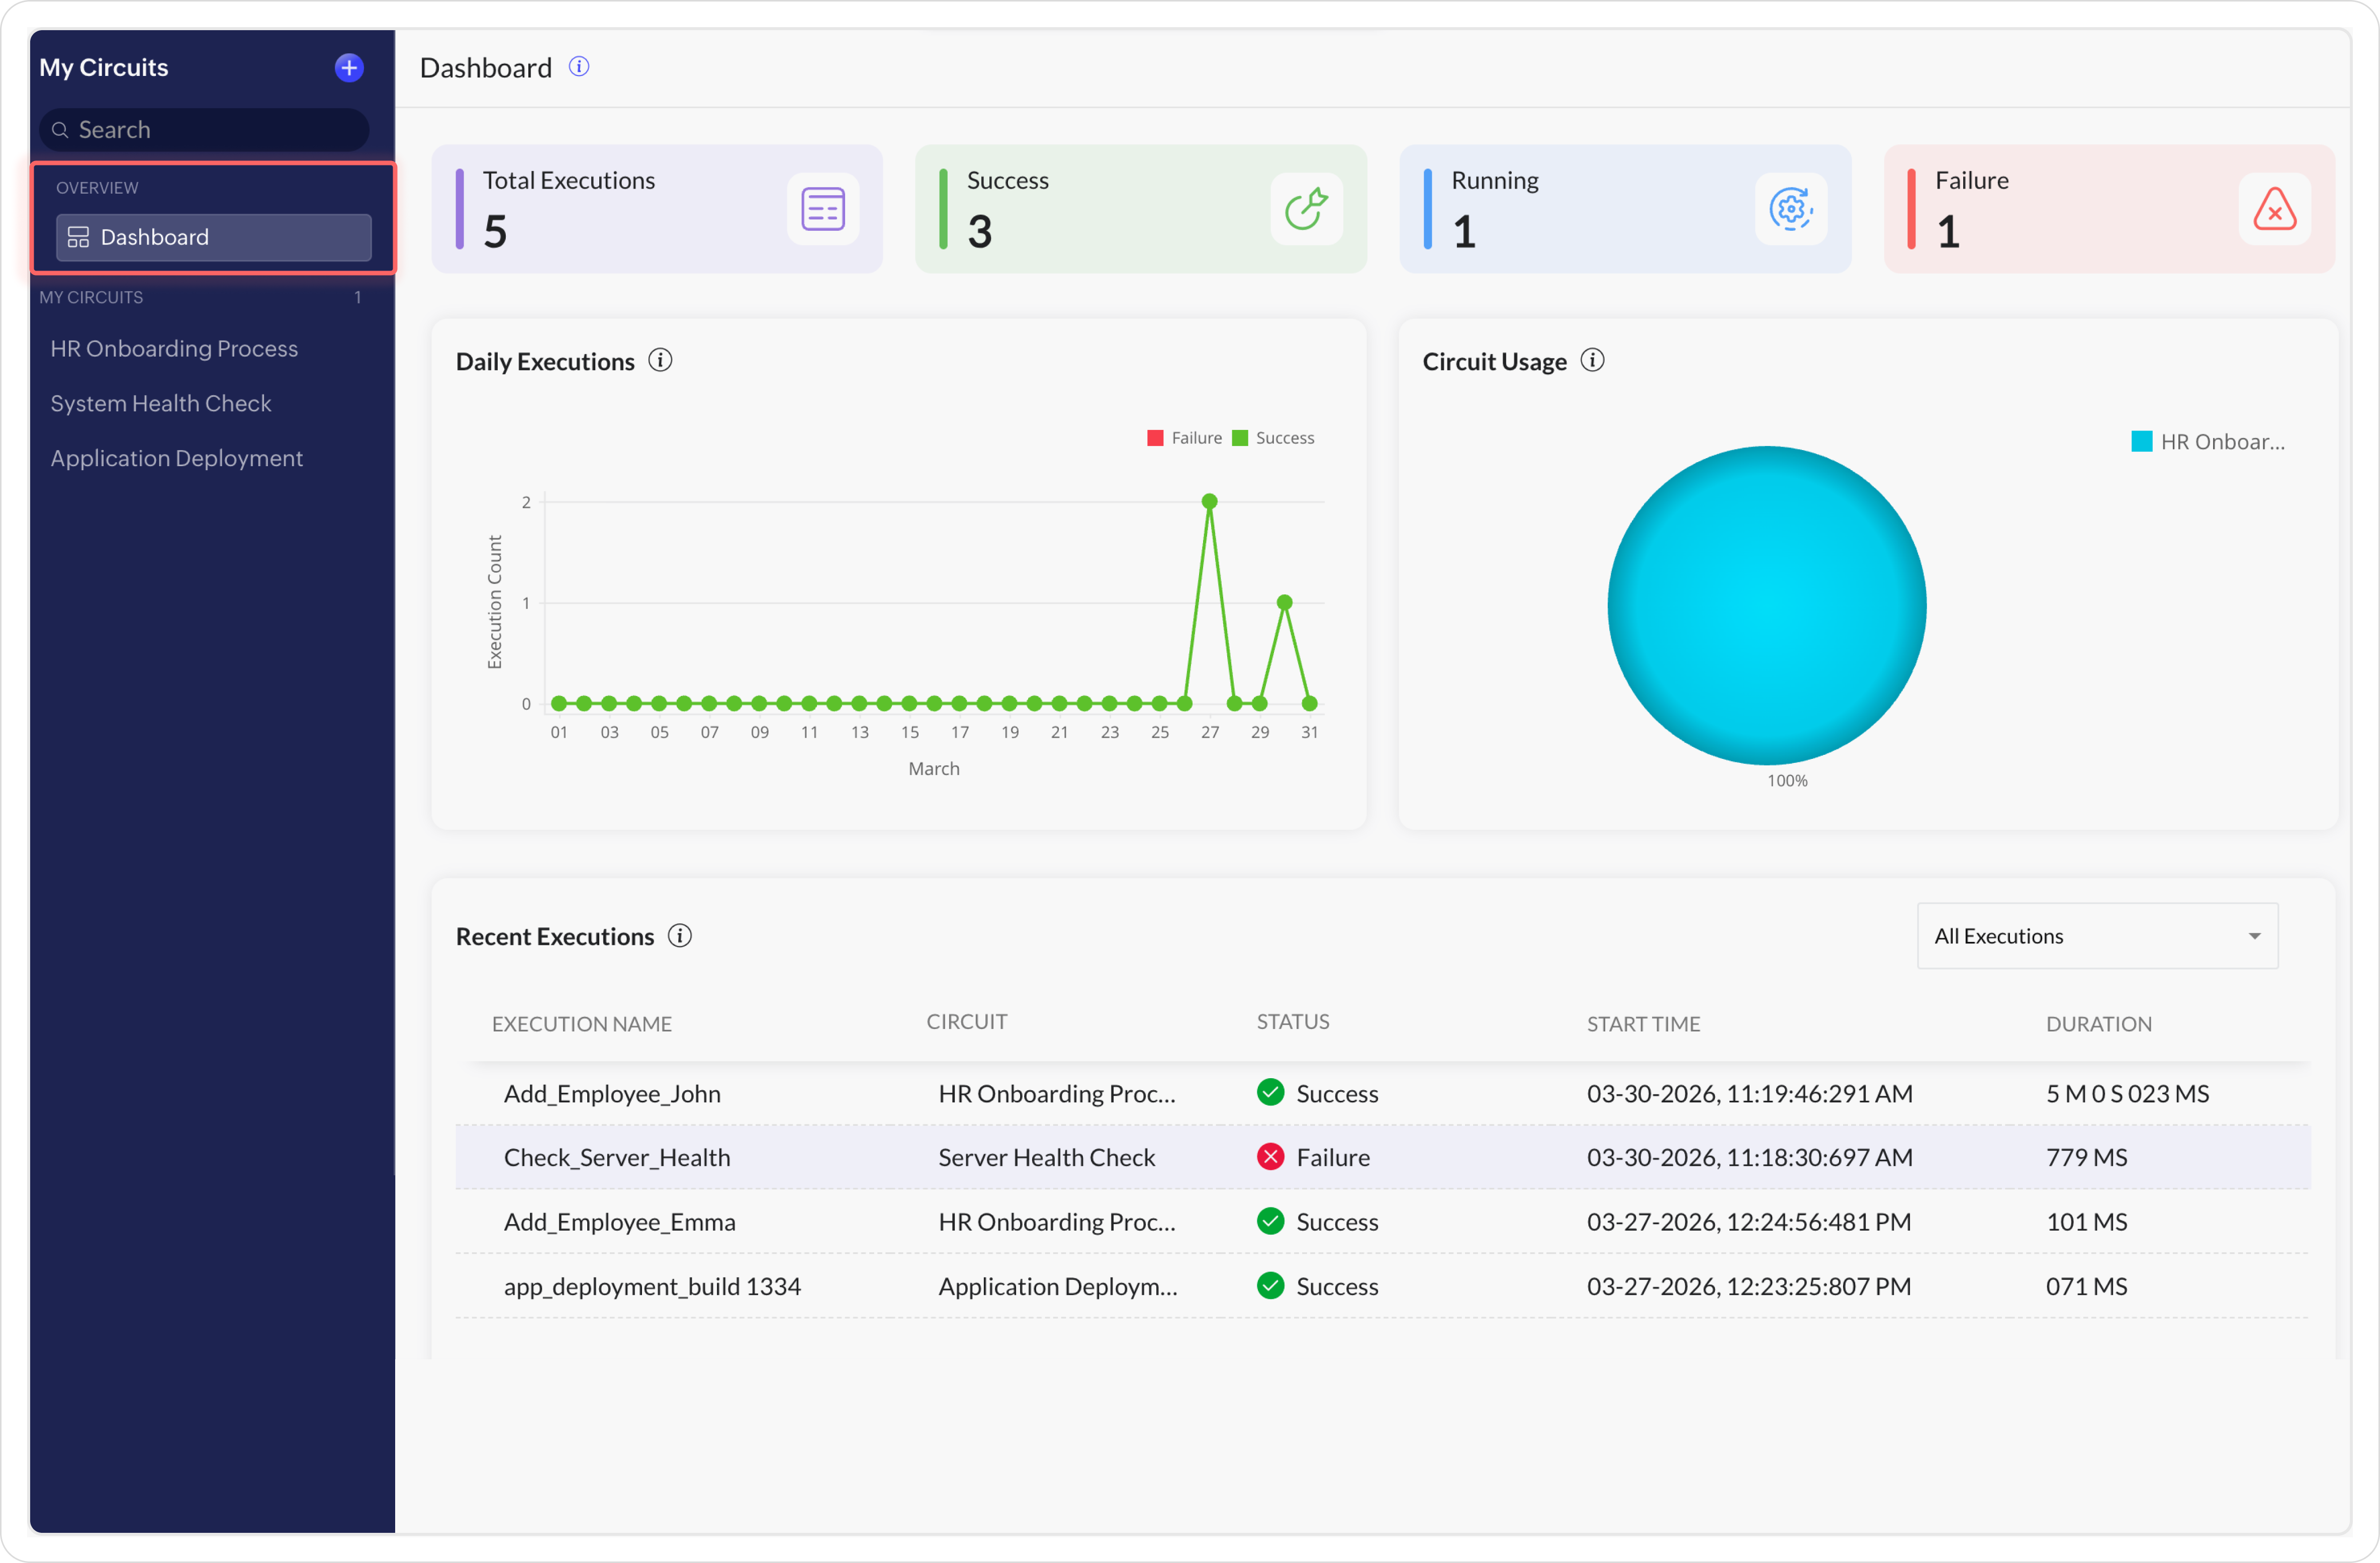Open the Application Deployment circuit

tap(176, 458)
